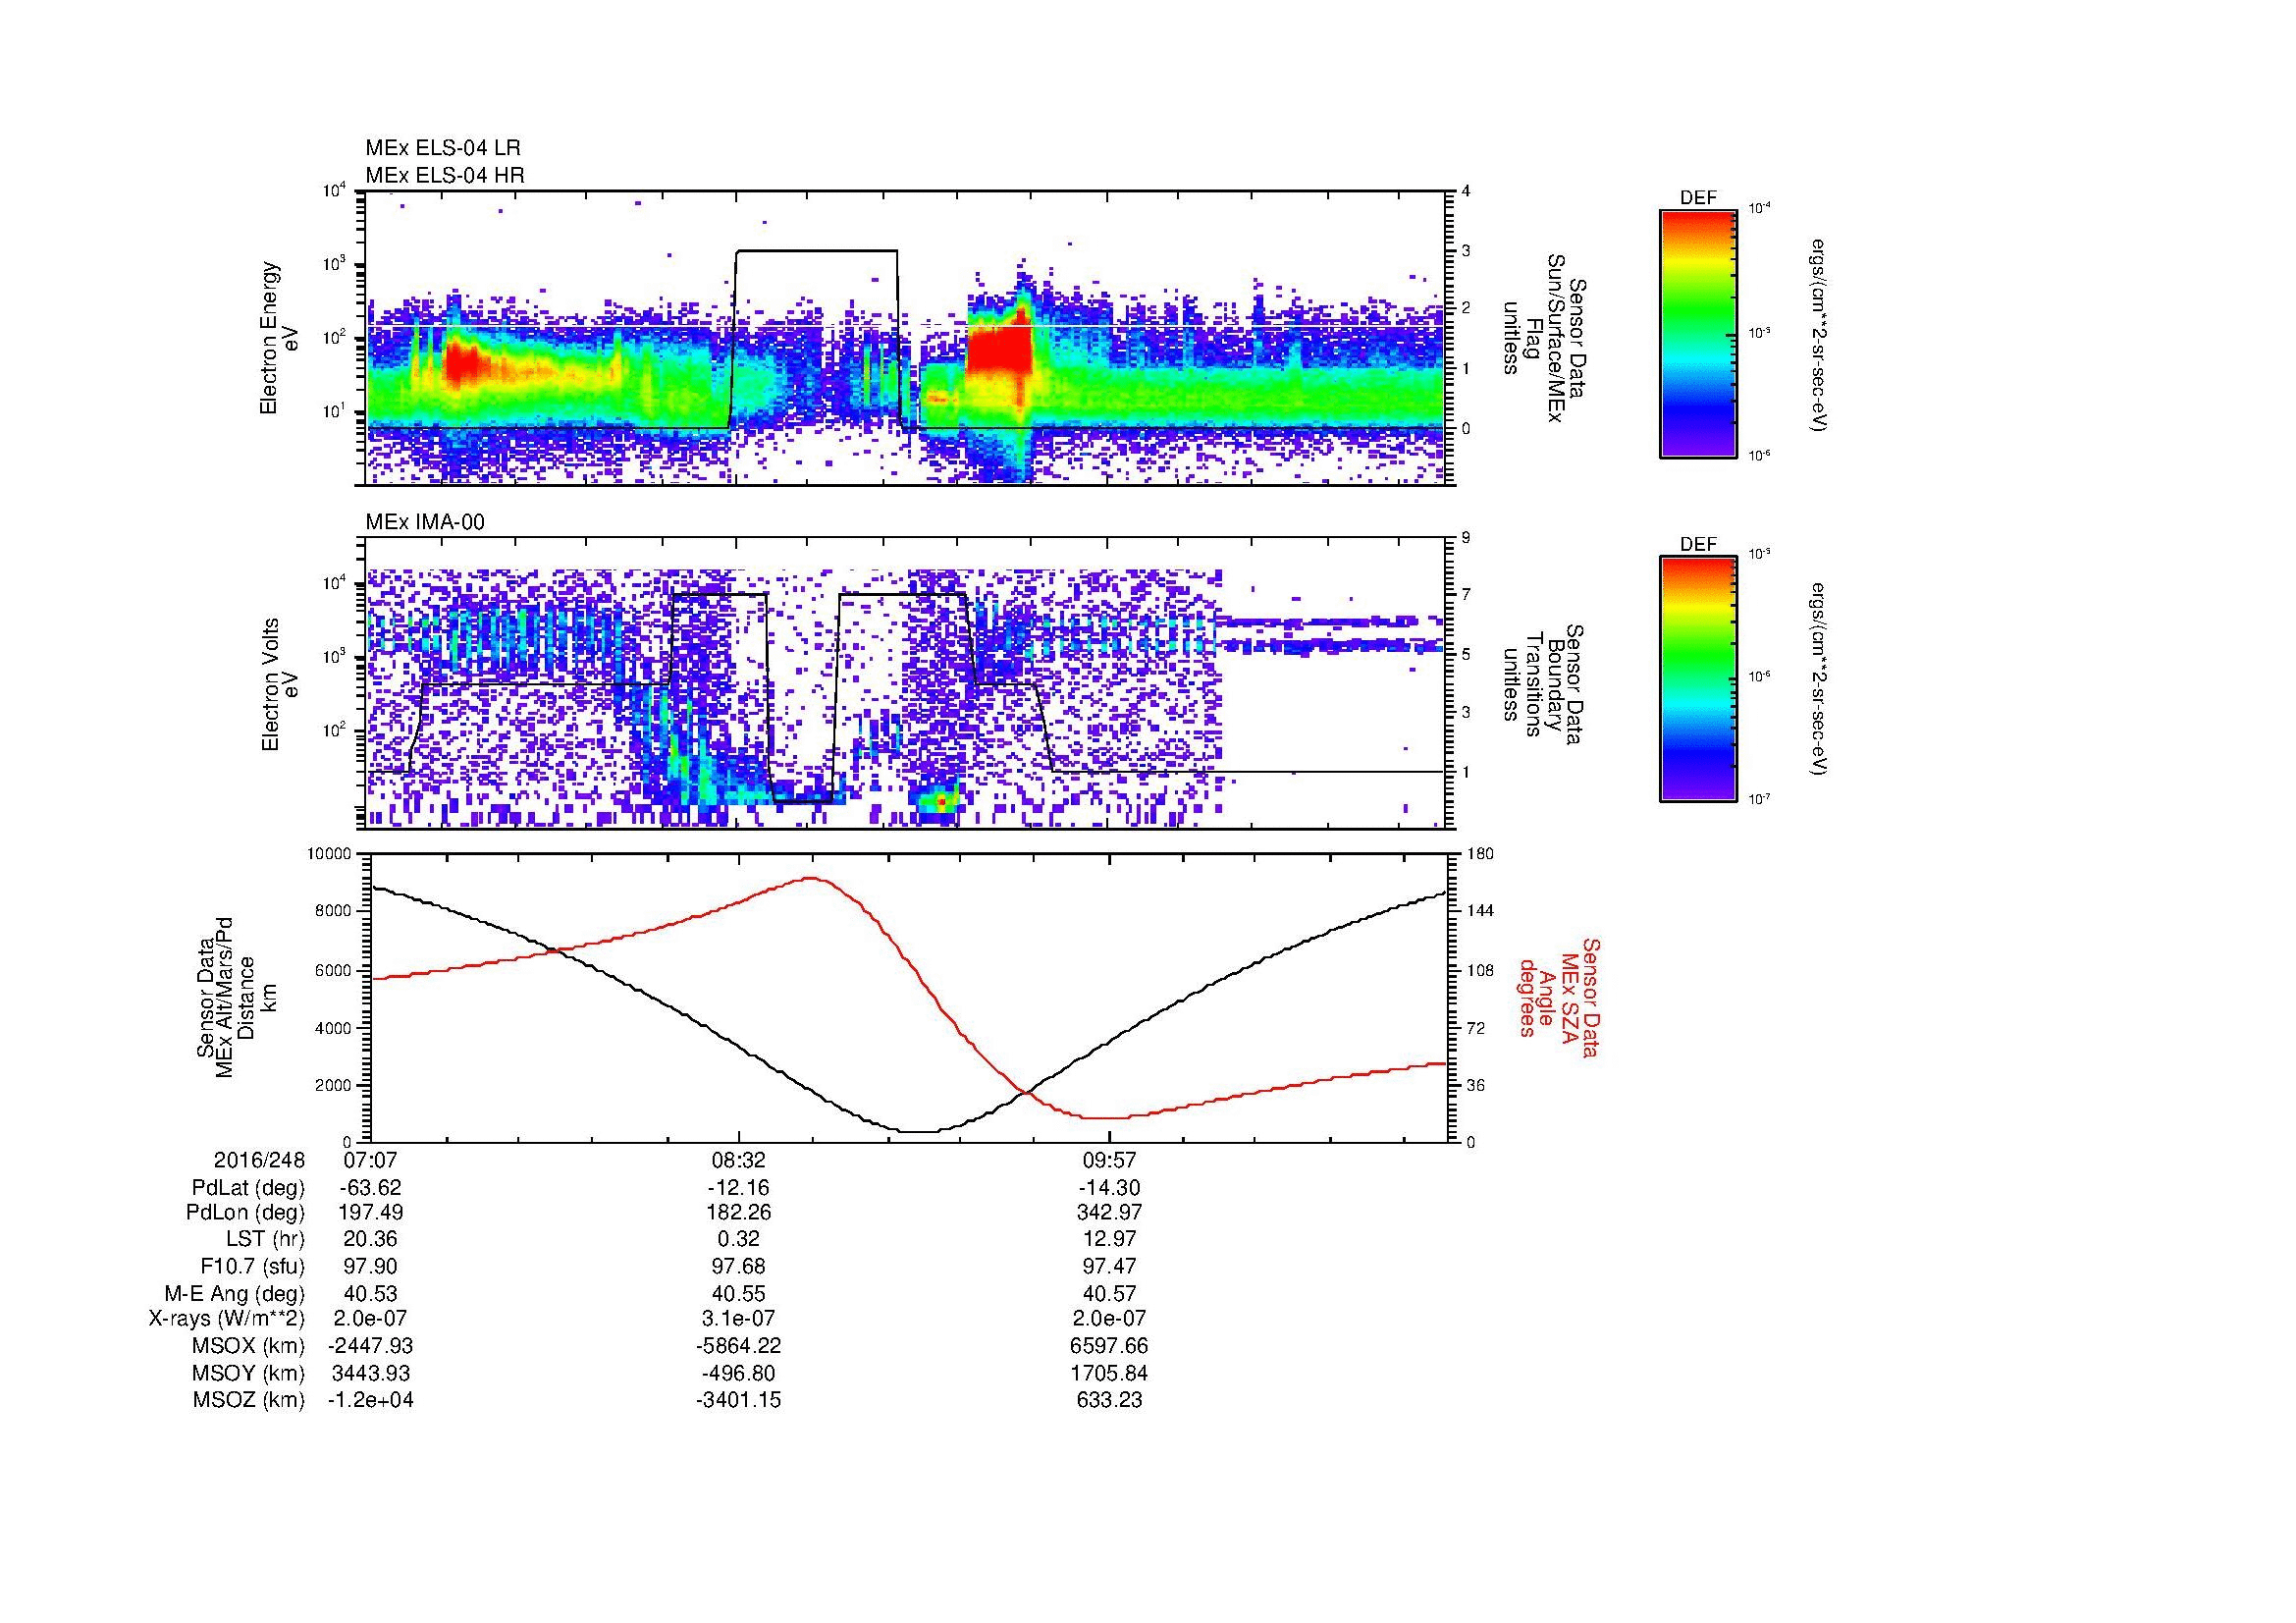This screenshot has height=1623, width=2296.
Task: Click the 'MSOY (km)' row label
Action: (248, 1373)
